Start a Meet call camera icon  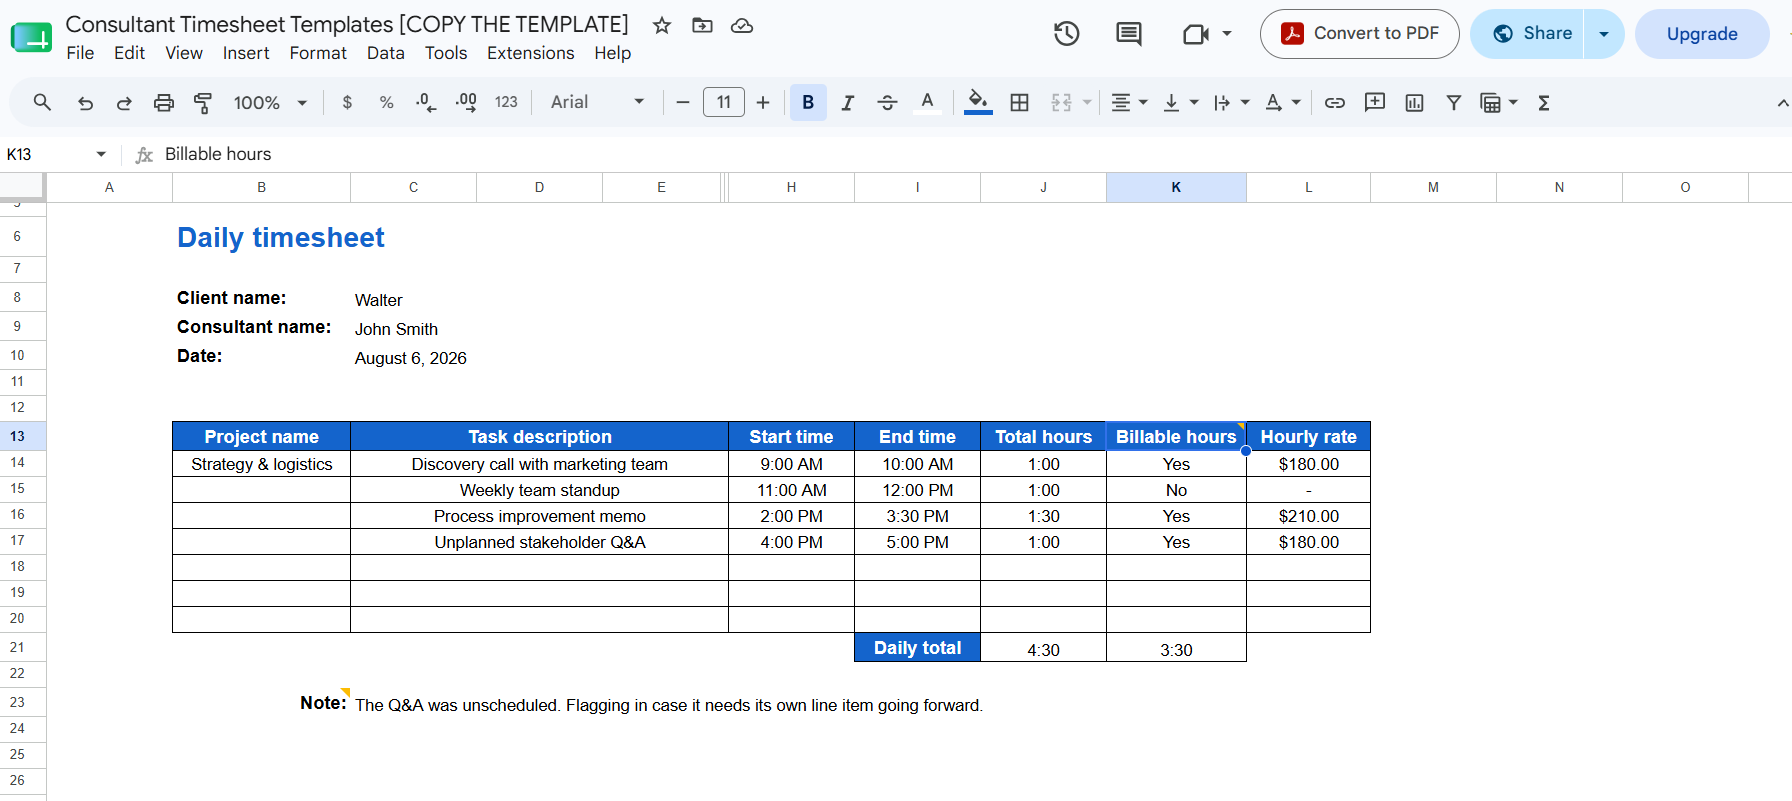coord(1196,34)
